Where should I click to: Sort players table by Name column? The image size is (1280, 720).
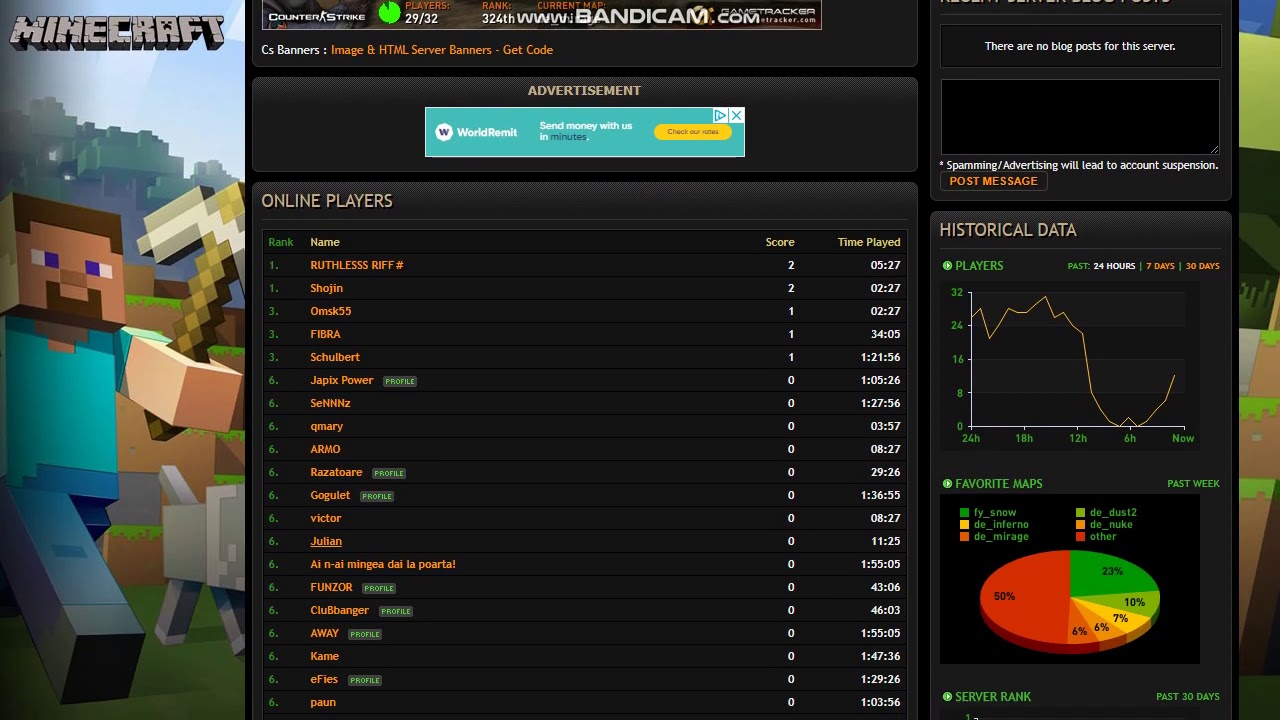coord(325,242)
